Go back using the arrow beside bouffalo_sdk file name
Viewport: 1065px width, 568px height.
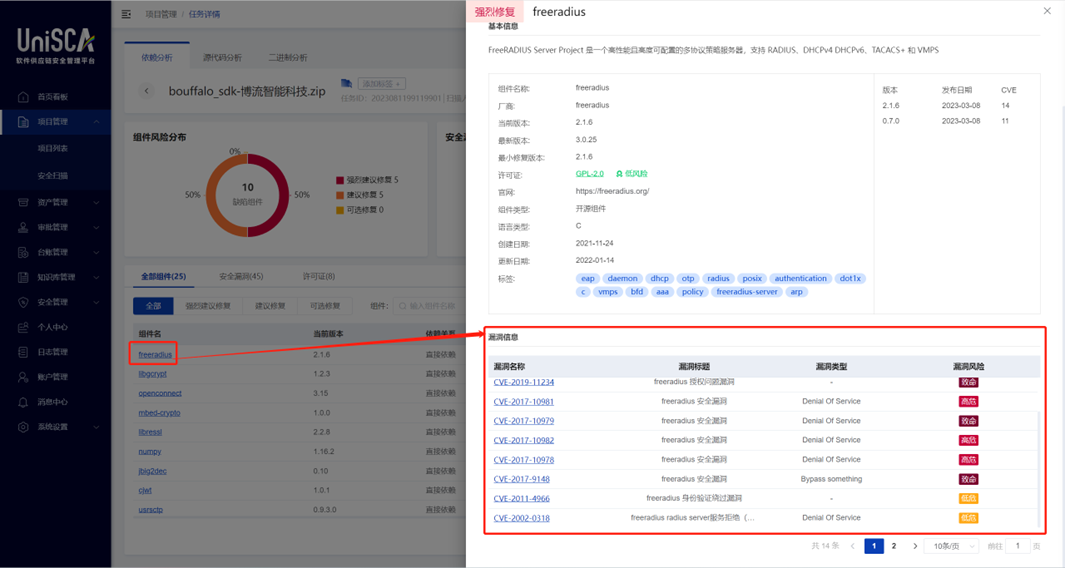(147, 91)
